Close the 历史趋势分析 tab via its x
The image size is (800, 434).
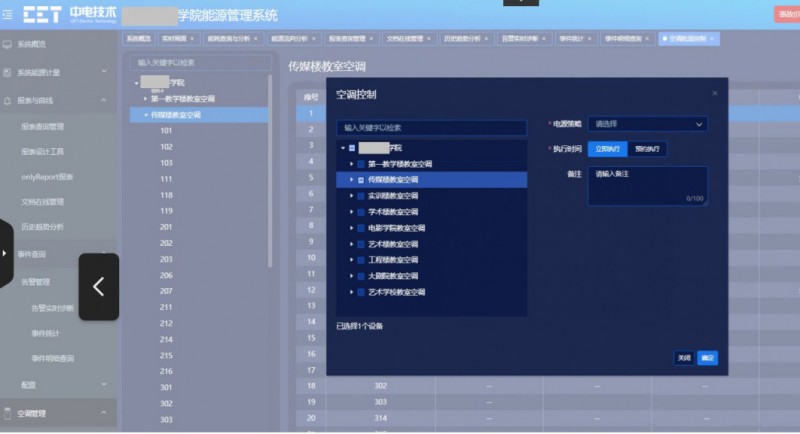click(x=486, y=39)
